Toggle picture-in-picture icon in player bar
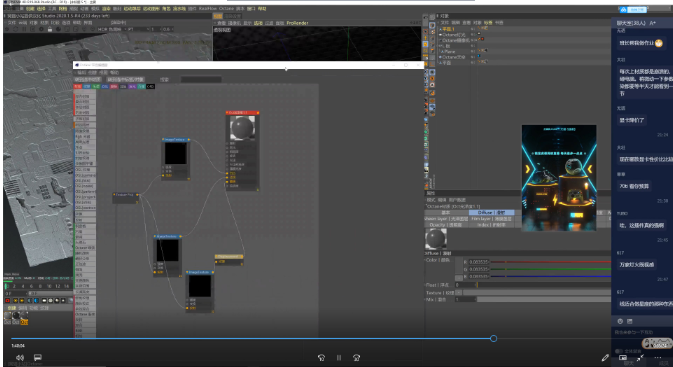 623,357
